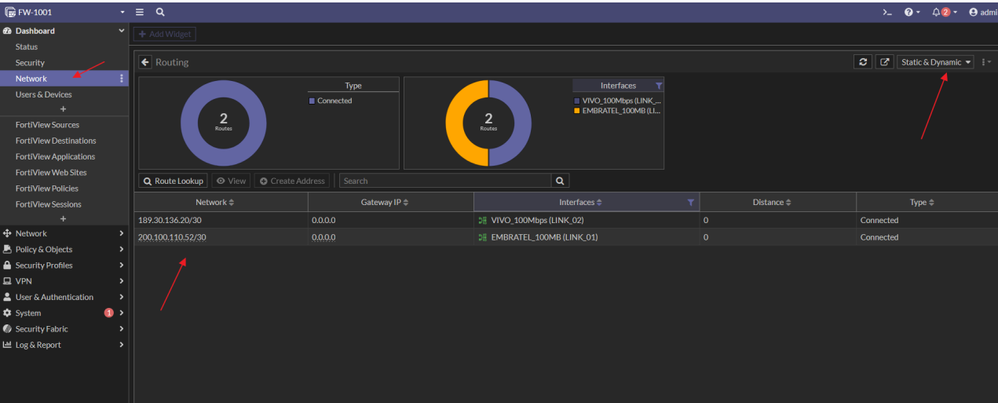
Task: Click the search magnifier beside Search box
Action: point(560,181)
